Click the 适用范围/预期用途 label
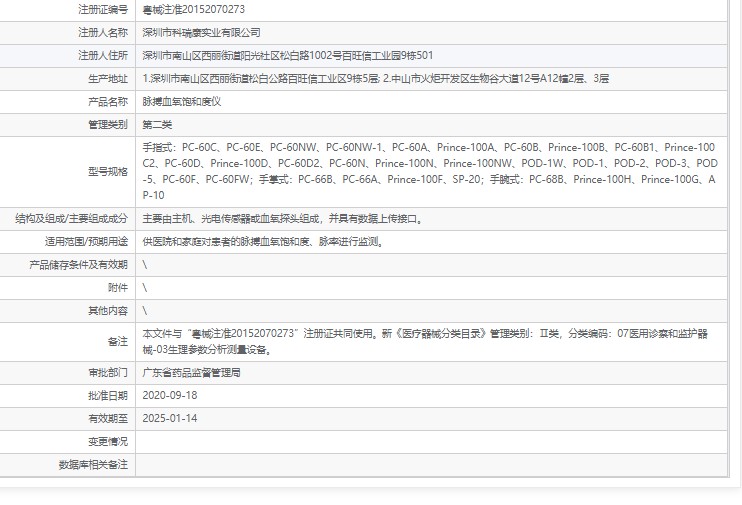742x505 pixels. coord(86,242)
